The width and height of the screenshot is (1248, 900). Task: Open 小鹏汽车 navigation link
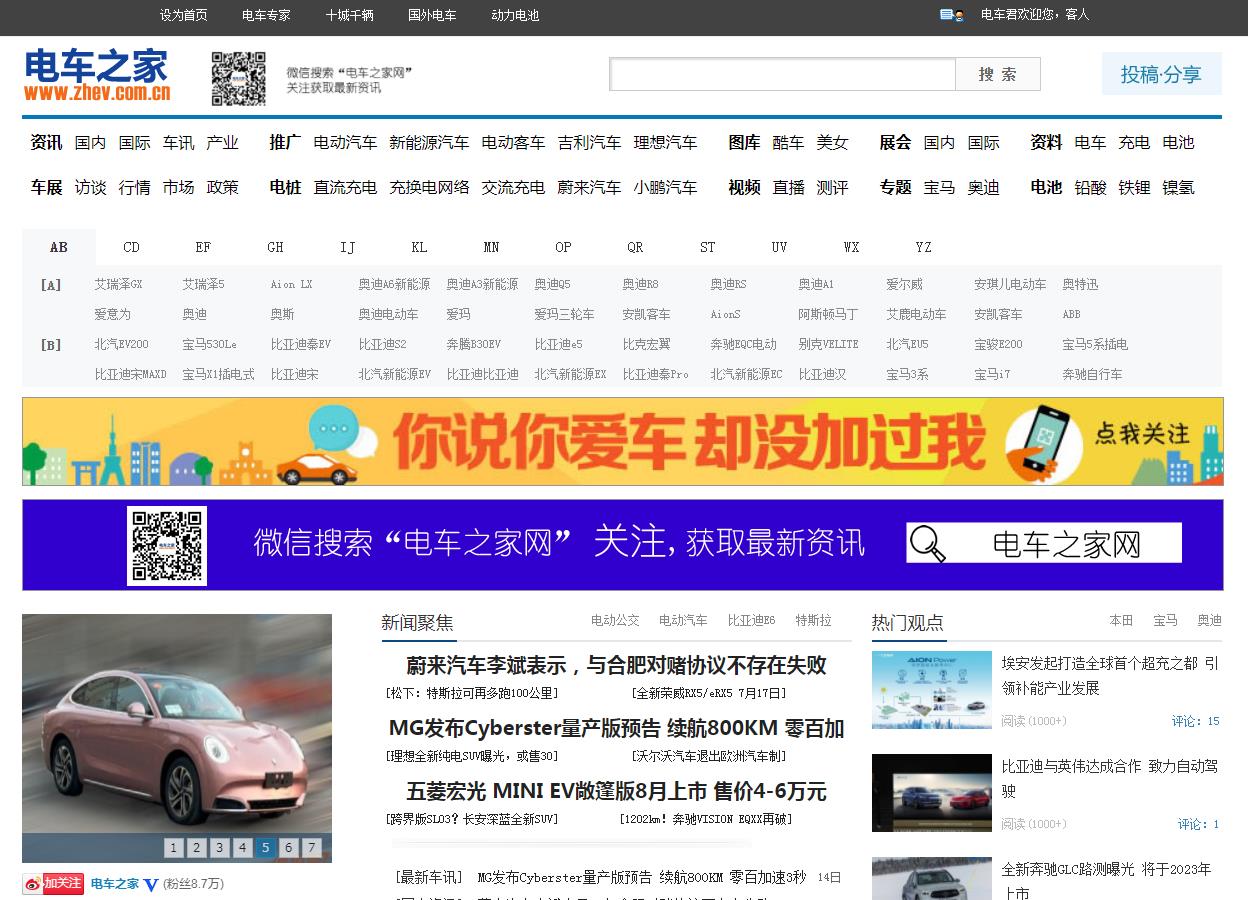pyautogui.click(x=665, y=187)
